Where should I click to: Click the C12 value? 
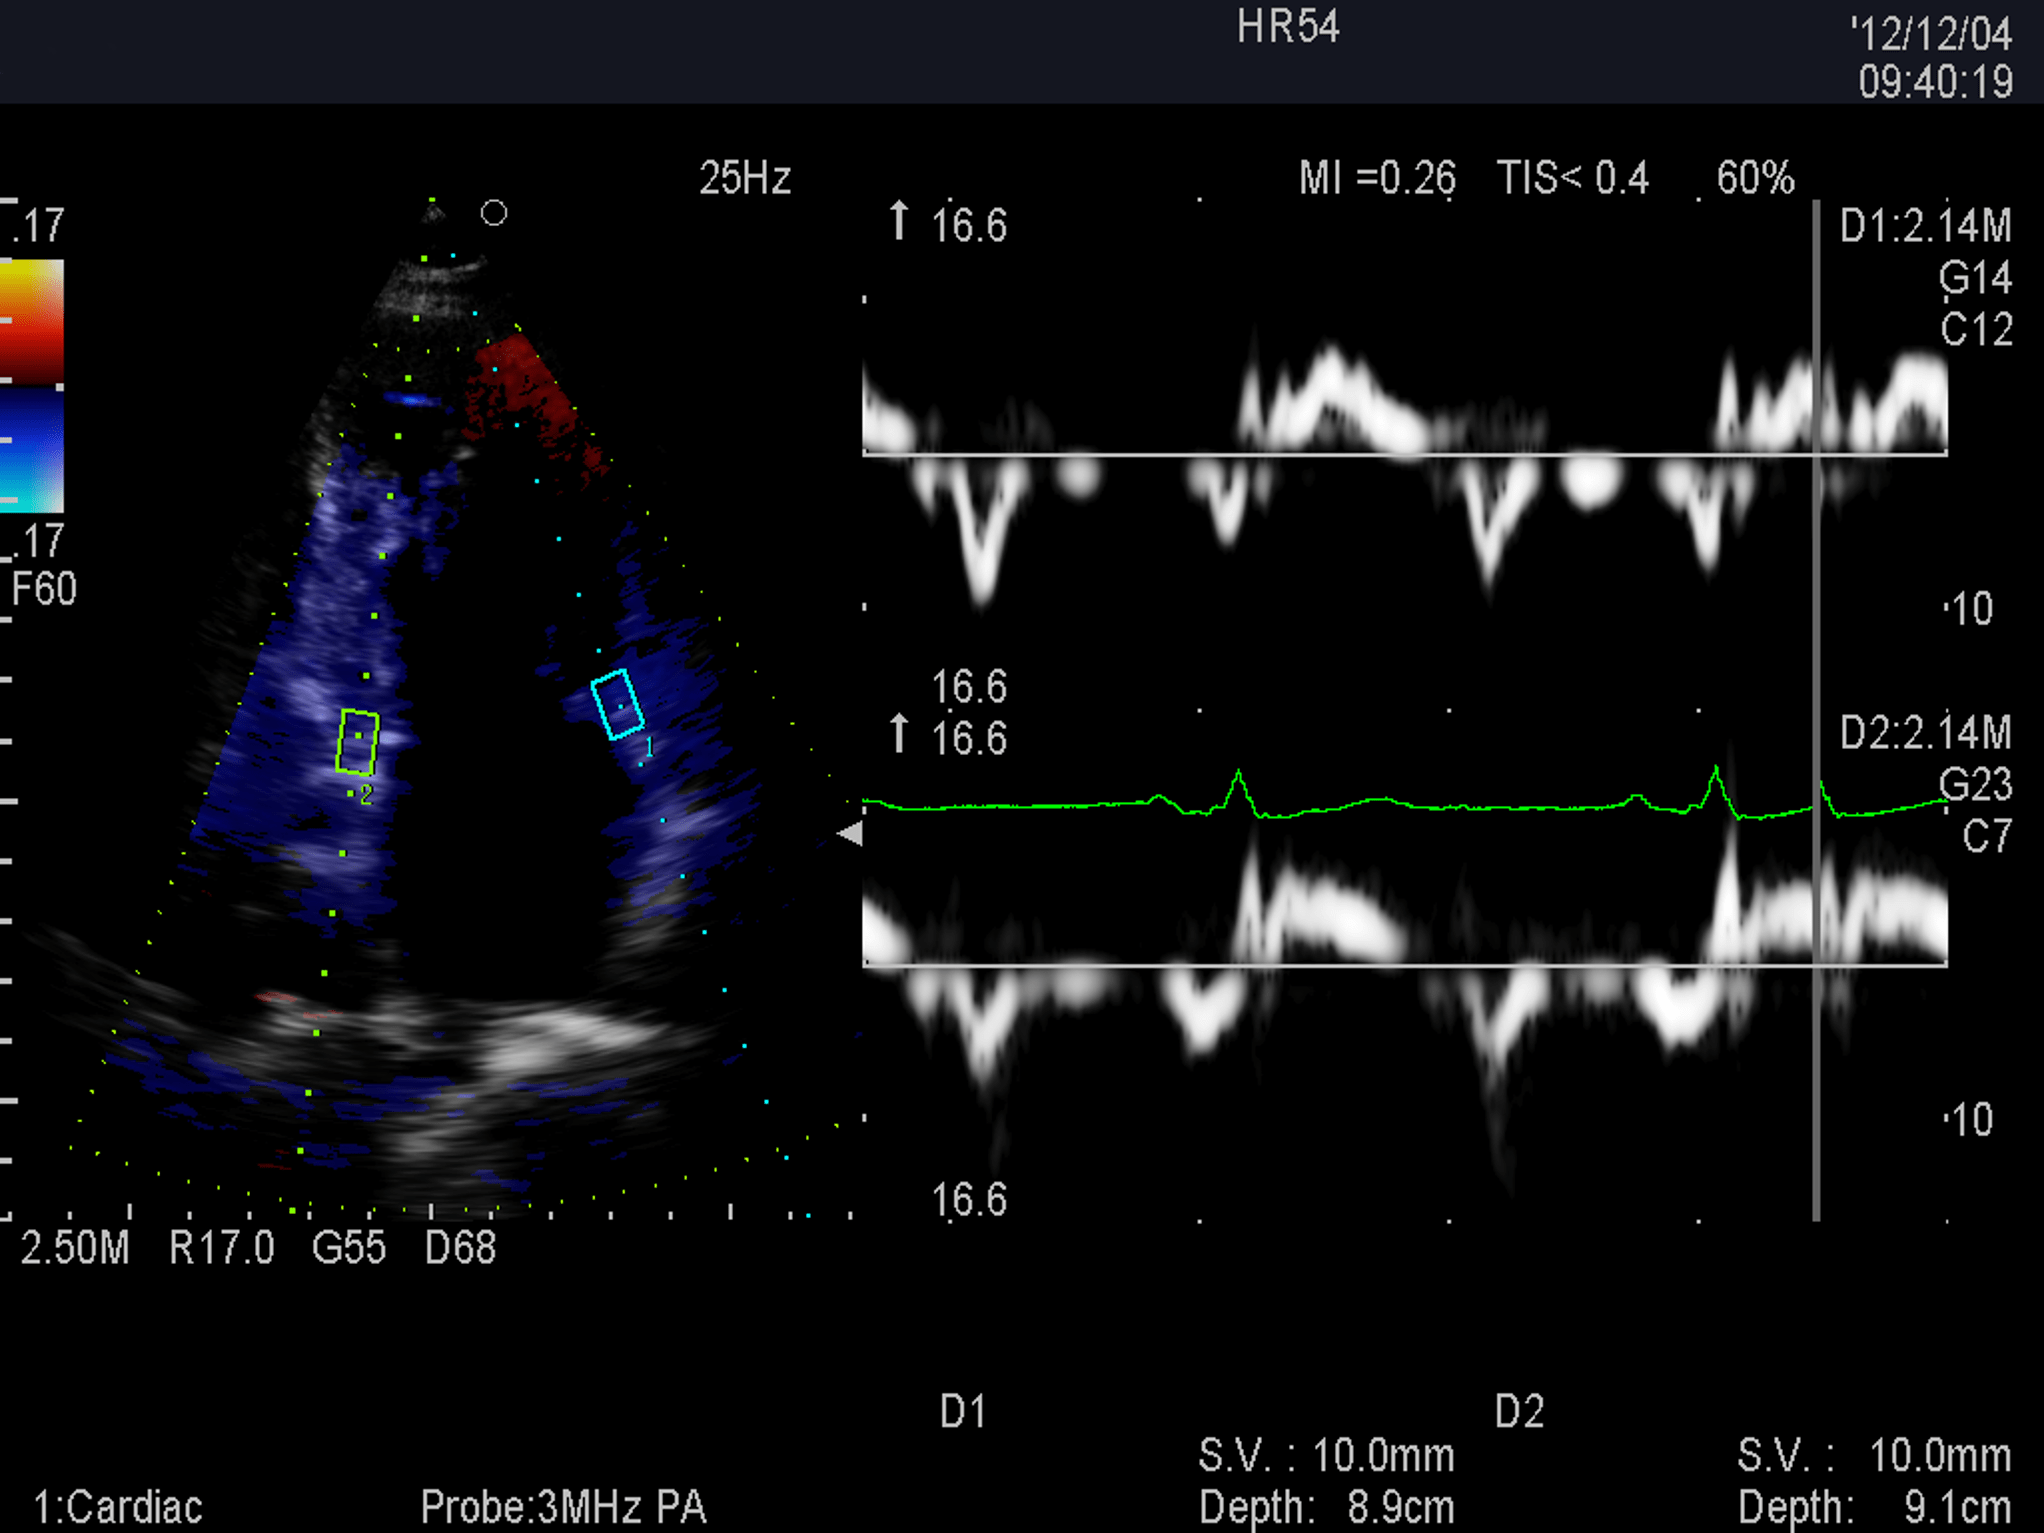(1976, 330)
